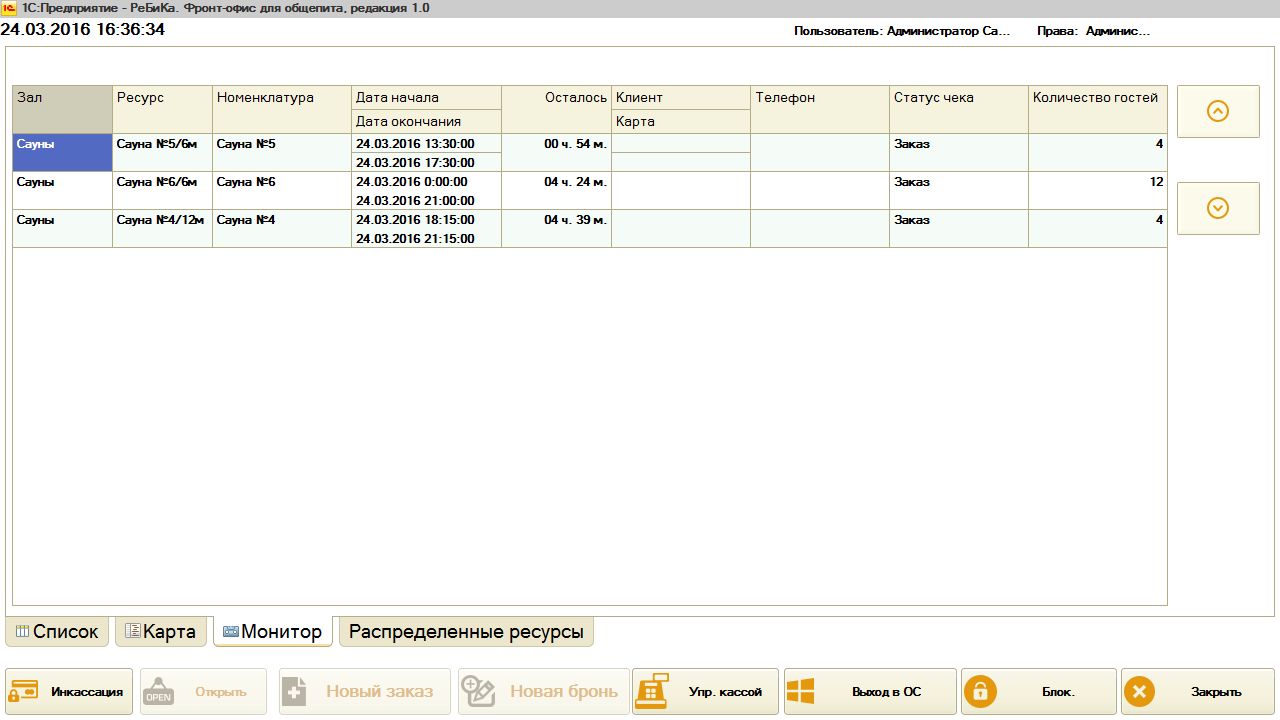Click remaining time 00 ч. 54 м.
The width and height of the screenshot is (1280, 720).
click(556, 152)
